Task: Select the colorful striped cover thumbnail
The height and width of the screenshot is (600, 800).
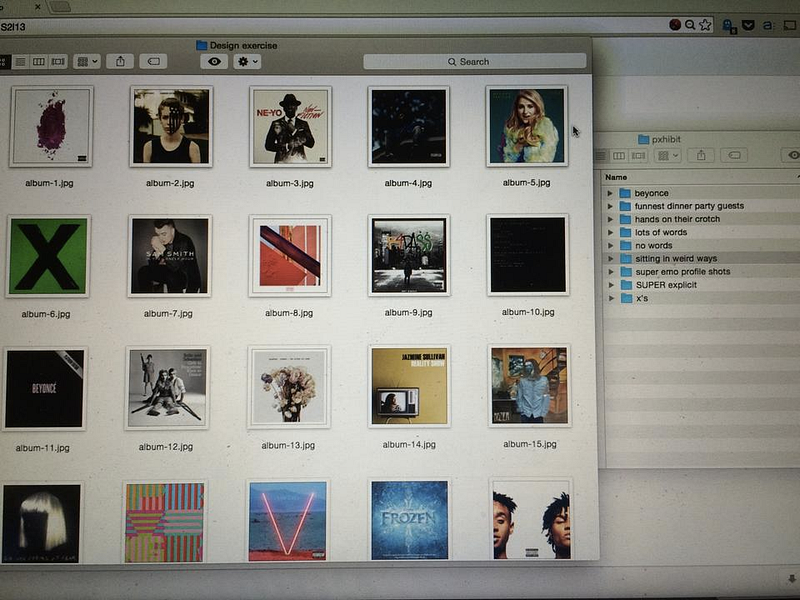Action: click(165, 522)
